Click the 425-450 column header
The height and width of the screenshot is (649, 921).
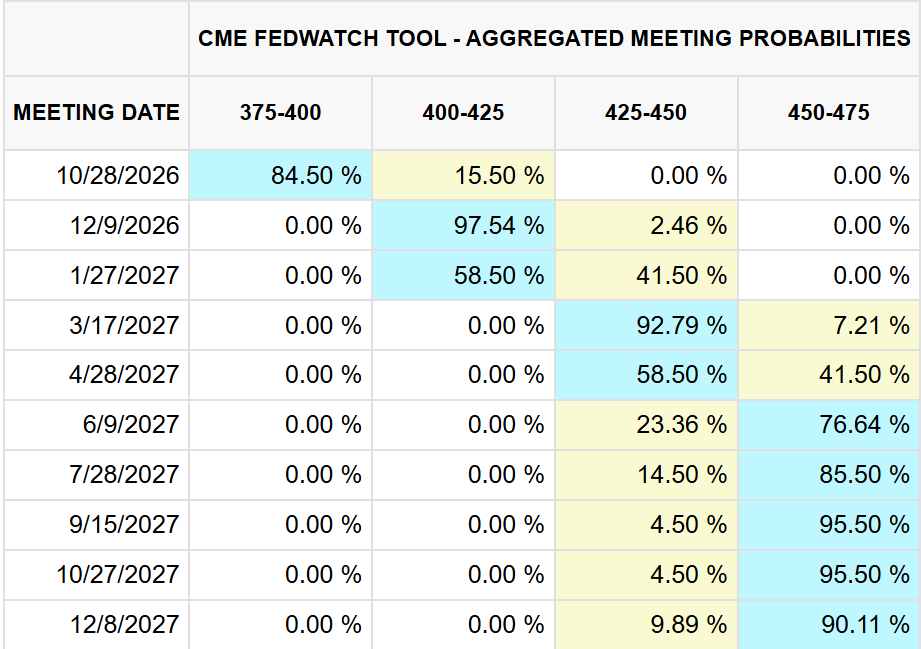(x=646, y=112)
